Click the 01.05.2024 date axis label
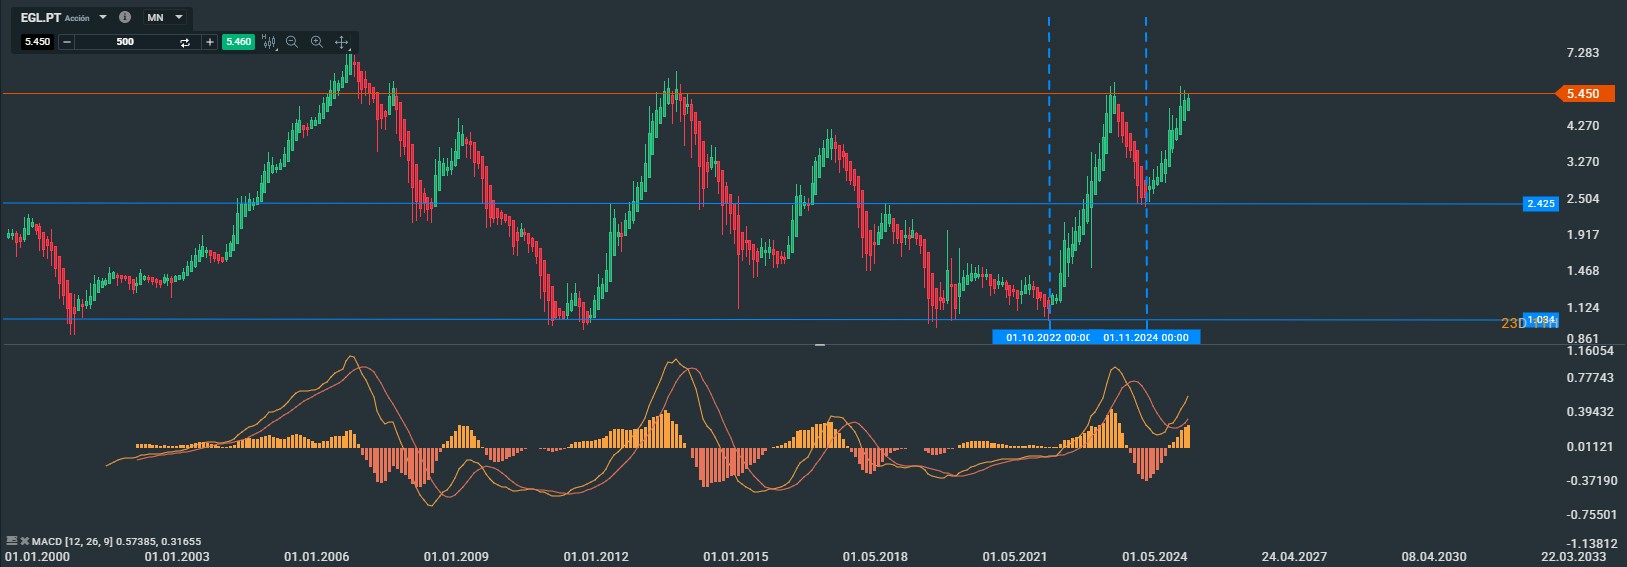 coord(1154,557)
